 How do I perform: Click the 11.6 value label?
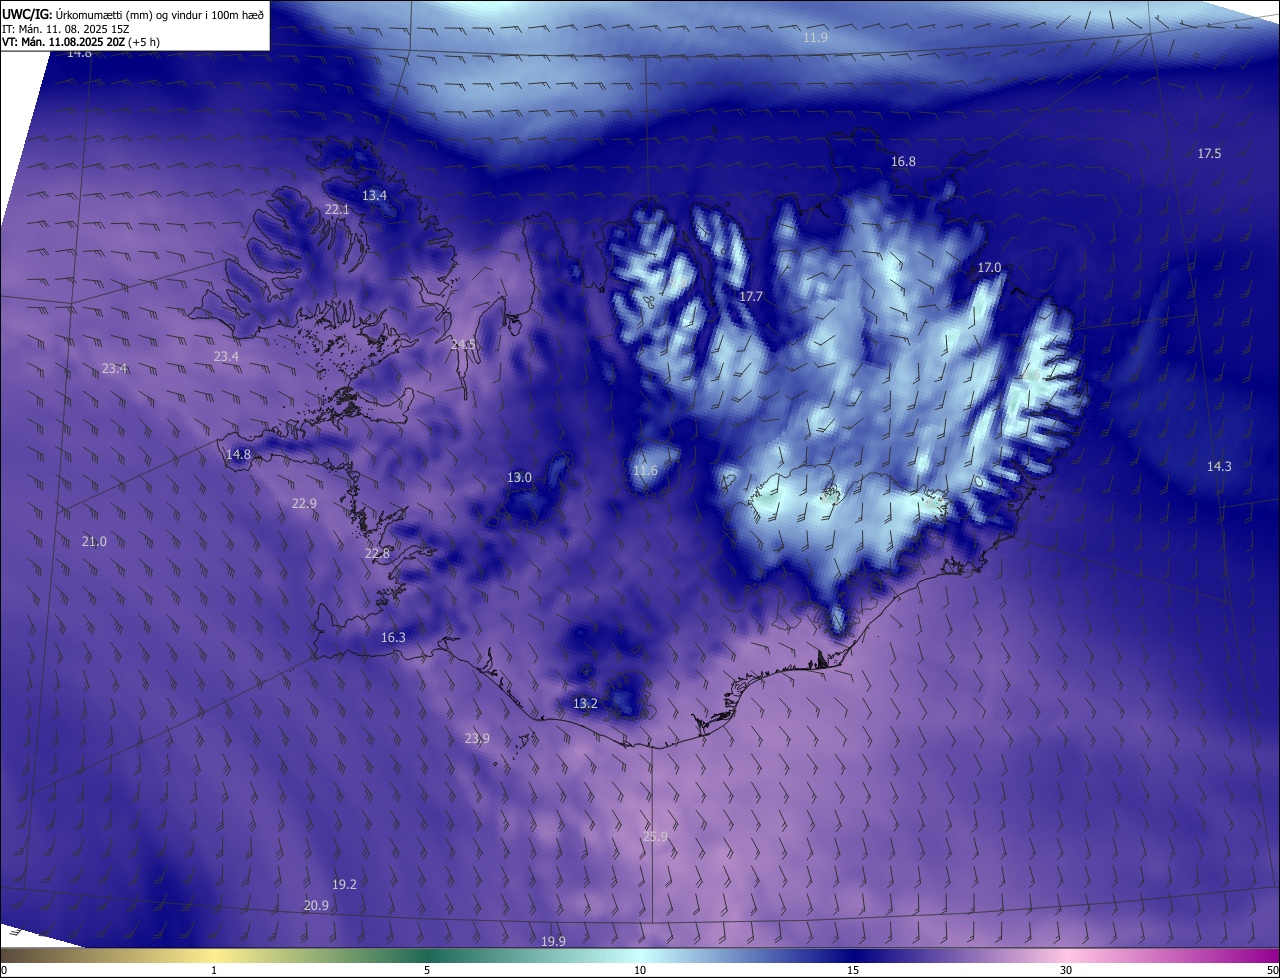[x=645, y=470]
